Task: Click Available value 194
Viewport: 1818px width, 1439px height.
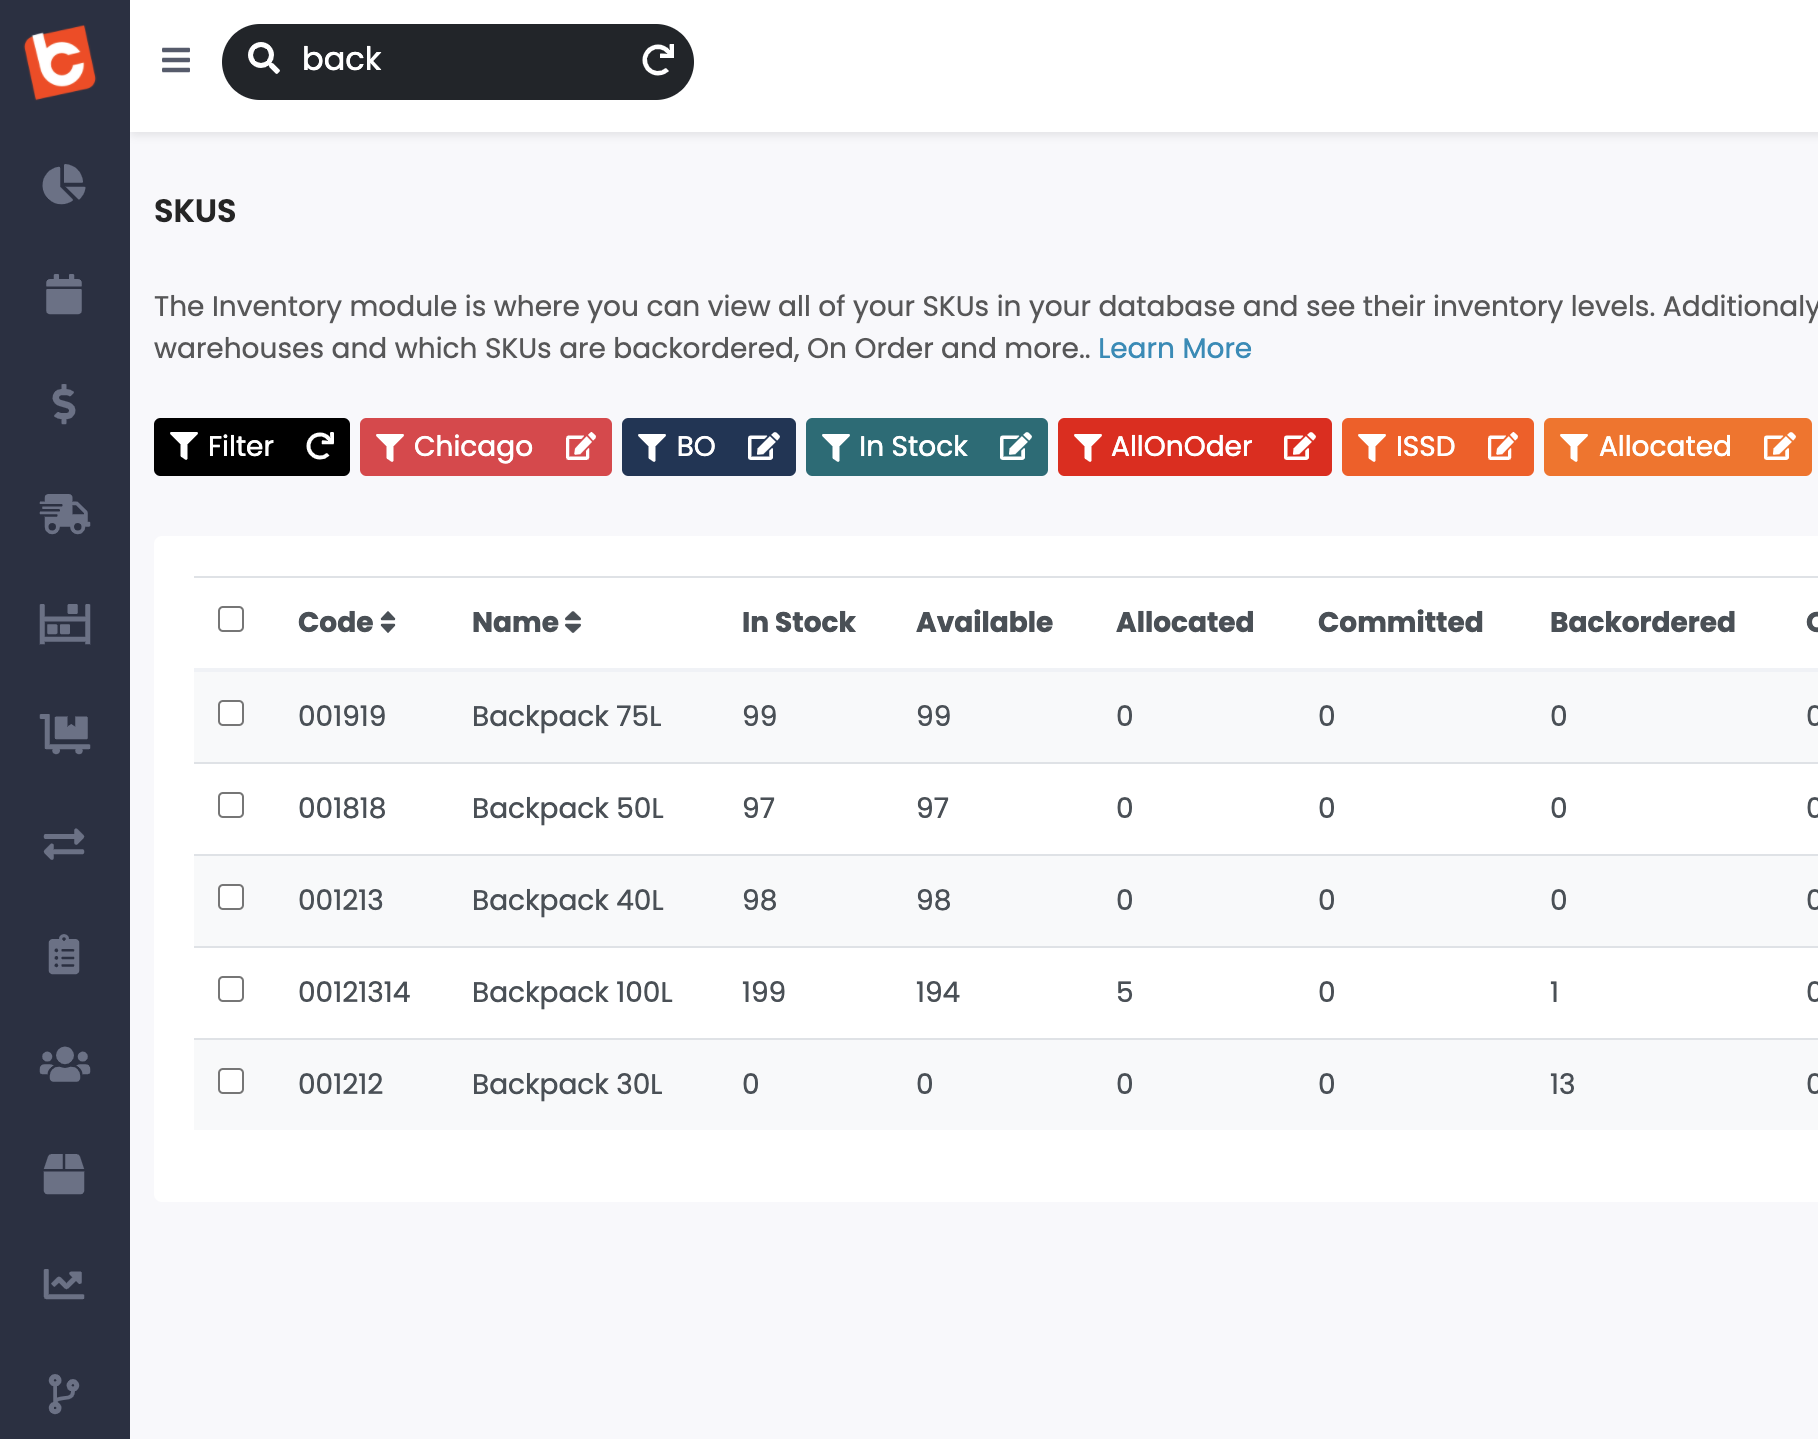Action: coord(938,992)
